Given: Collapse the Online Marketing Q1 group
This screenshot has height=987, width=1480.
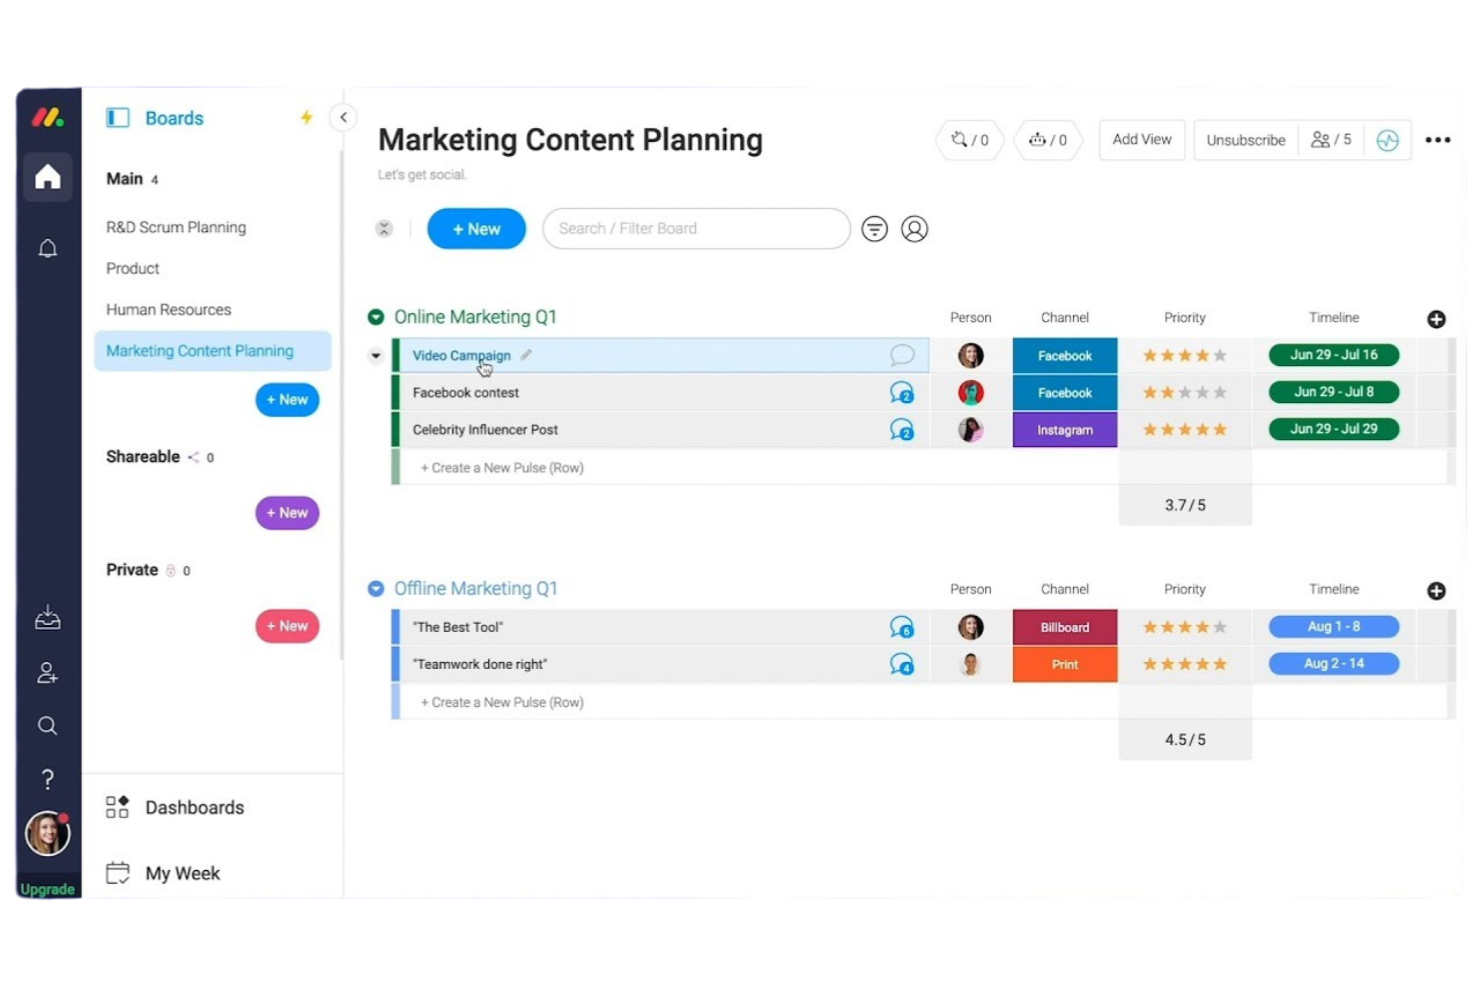Looking at the screenshot, I should coord(376,317).
